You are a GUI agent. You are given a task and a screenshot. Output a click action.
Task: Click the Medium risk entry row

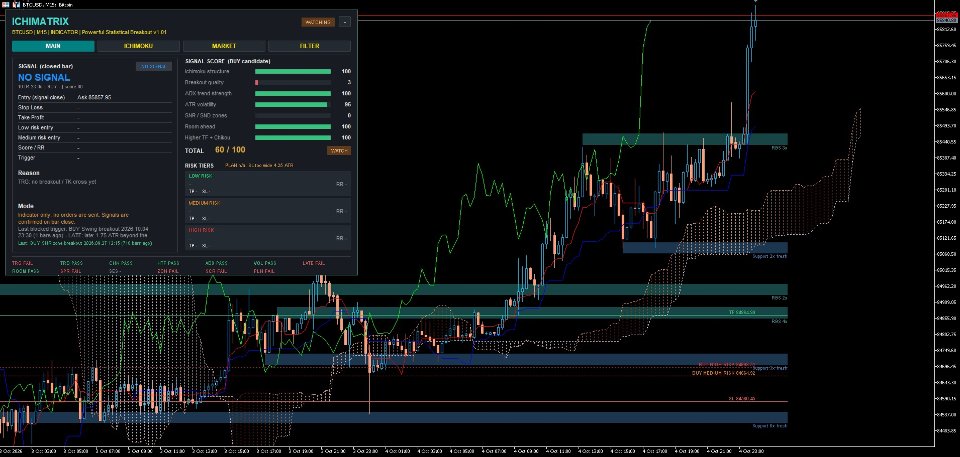click(x=95, y=138)
